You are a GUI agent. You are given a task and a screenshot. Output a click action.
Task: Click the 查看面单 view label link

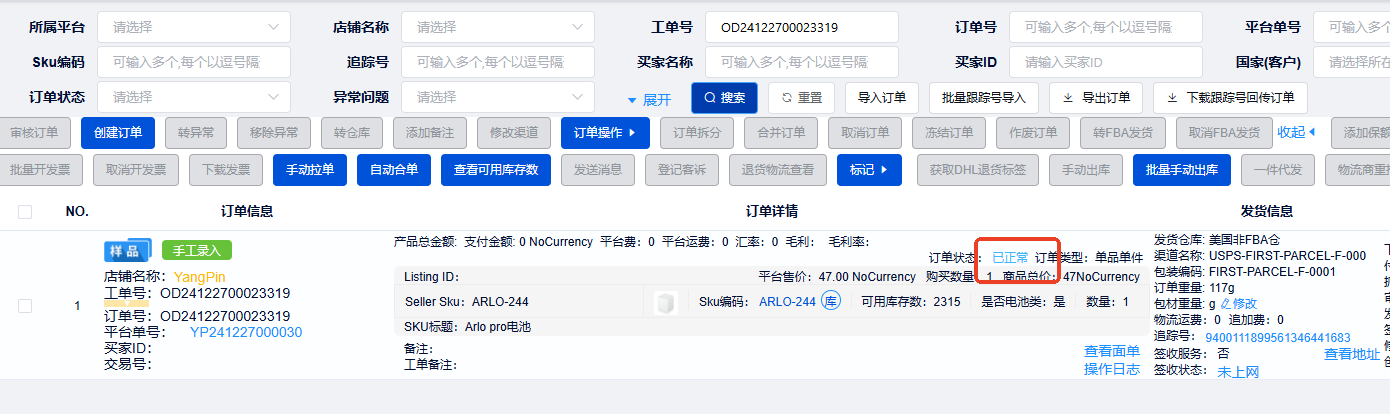coord(1112,351)
